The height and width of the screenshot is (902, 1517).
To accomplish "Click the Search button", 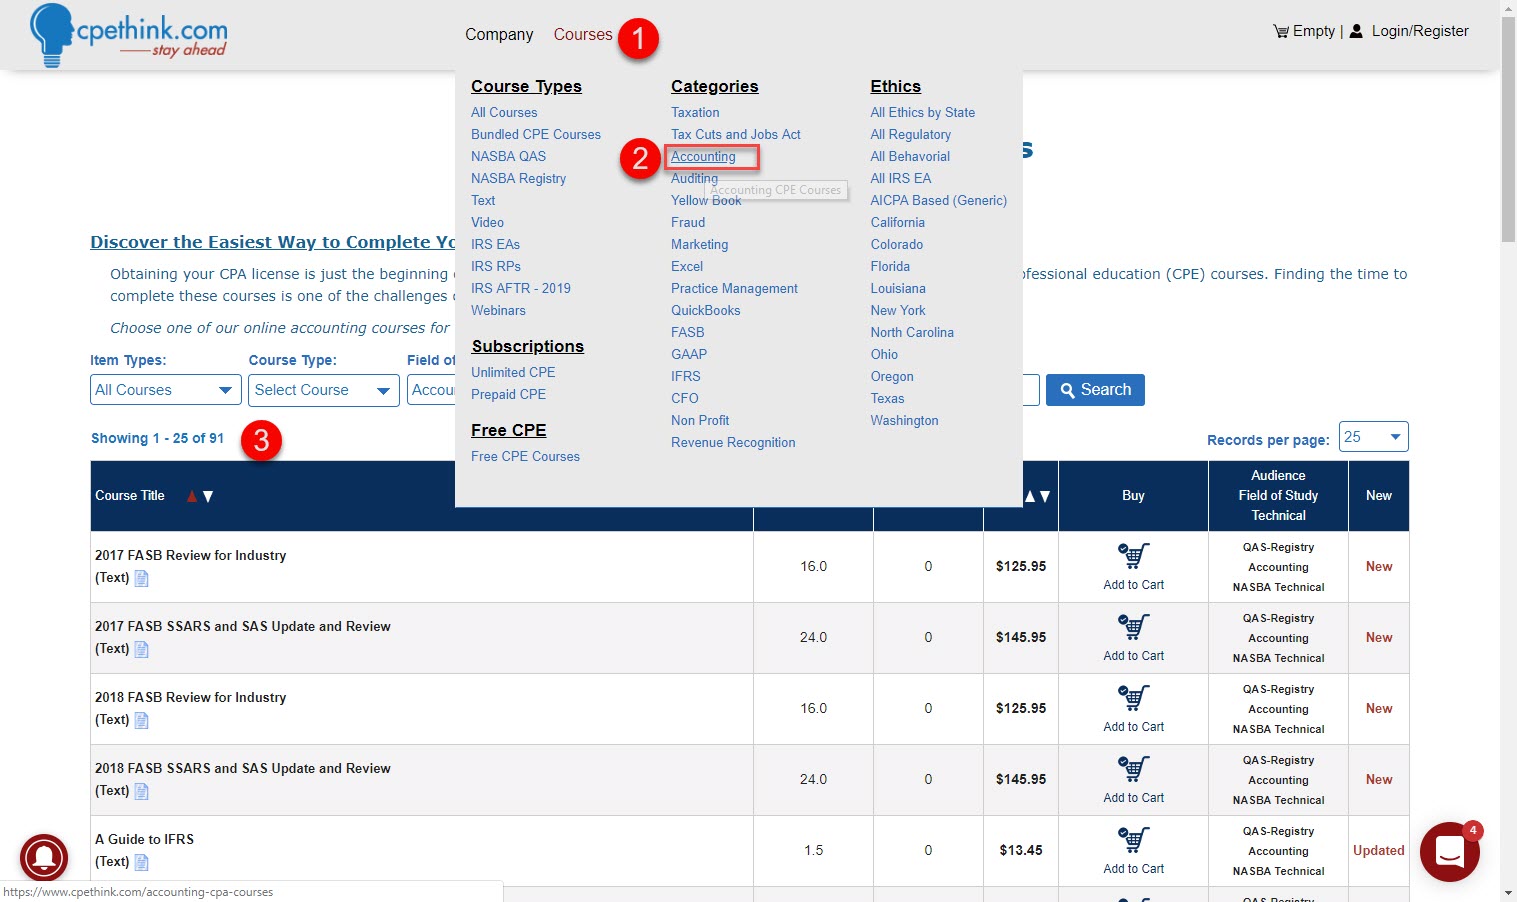I will [x=1094, y=390].
